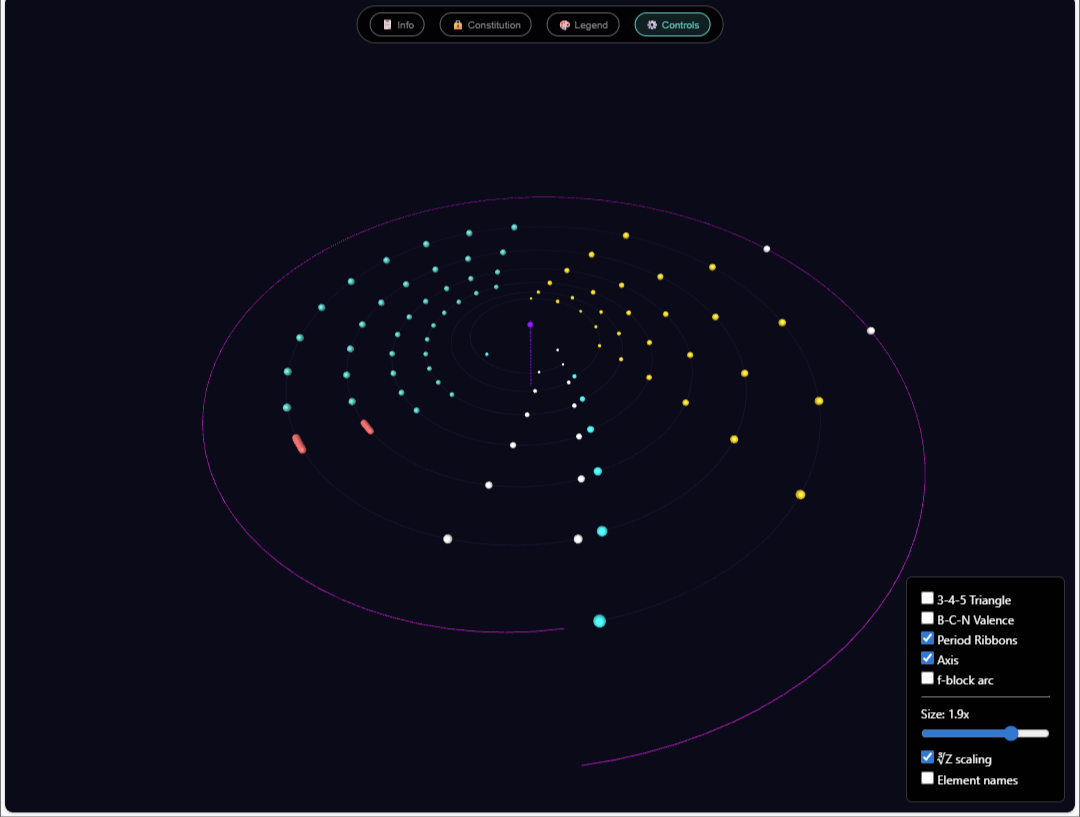The height and width of the screenshot is (817, 1080).
Task: Select the purple sphere atop the axis
Action: pyautogui.click(x=530, y=325)
